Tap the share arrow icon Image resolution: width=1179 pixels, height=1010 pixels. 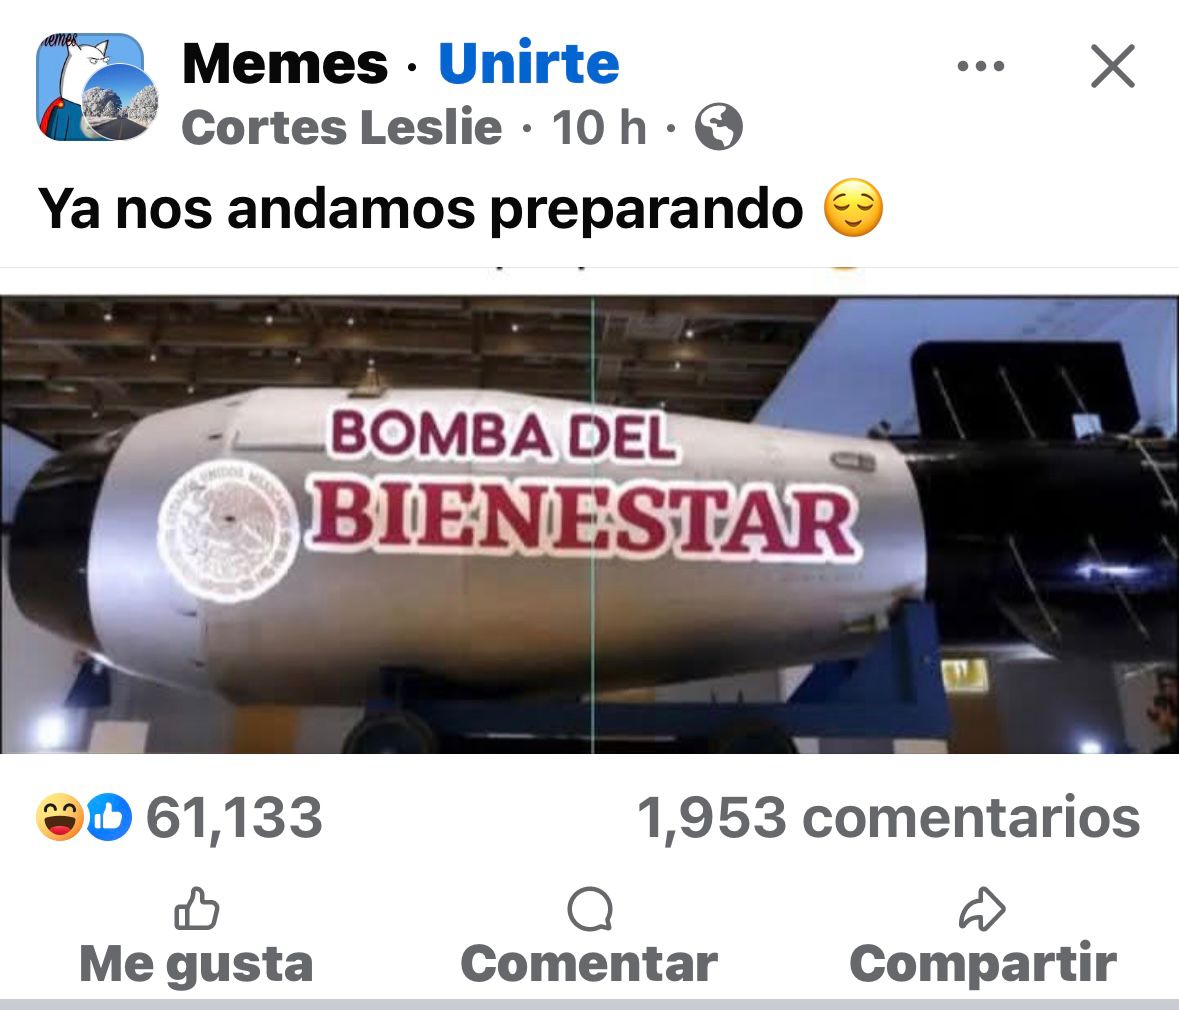click(x=982, y=909)
